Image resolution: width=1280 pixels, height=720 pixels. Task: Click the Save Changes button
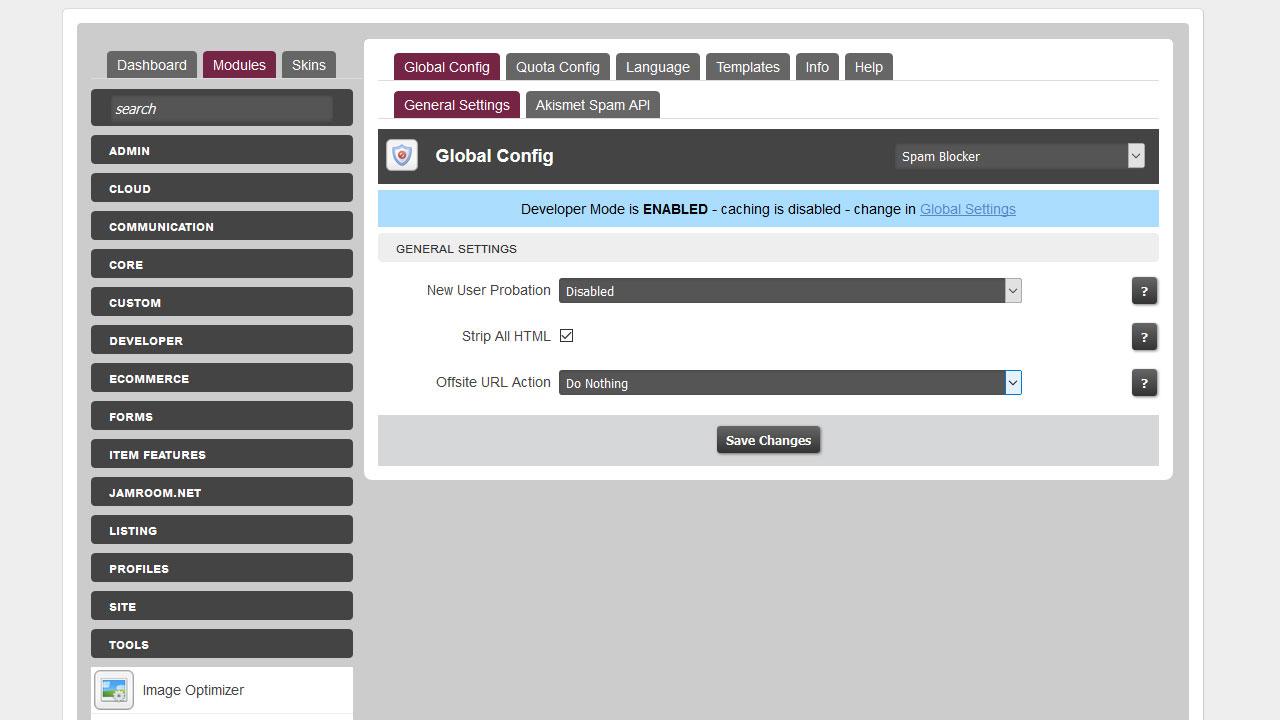point(768,440)
